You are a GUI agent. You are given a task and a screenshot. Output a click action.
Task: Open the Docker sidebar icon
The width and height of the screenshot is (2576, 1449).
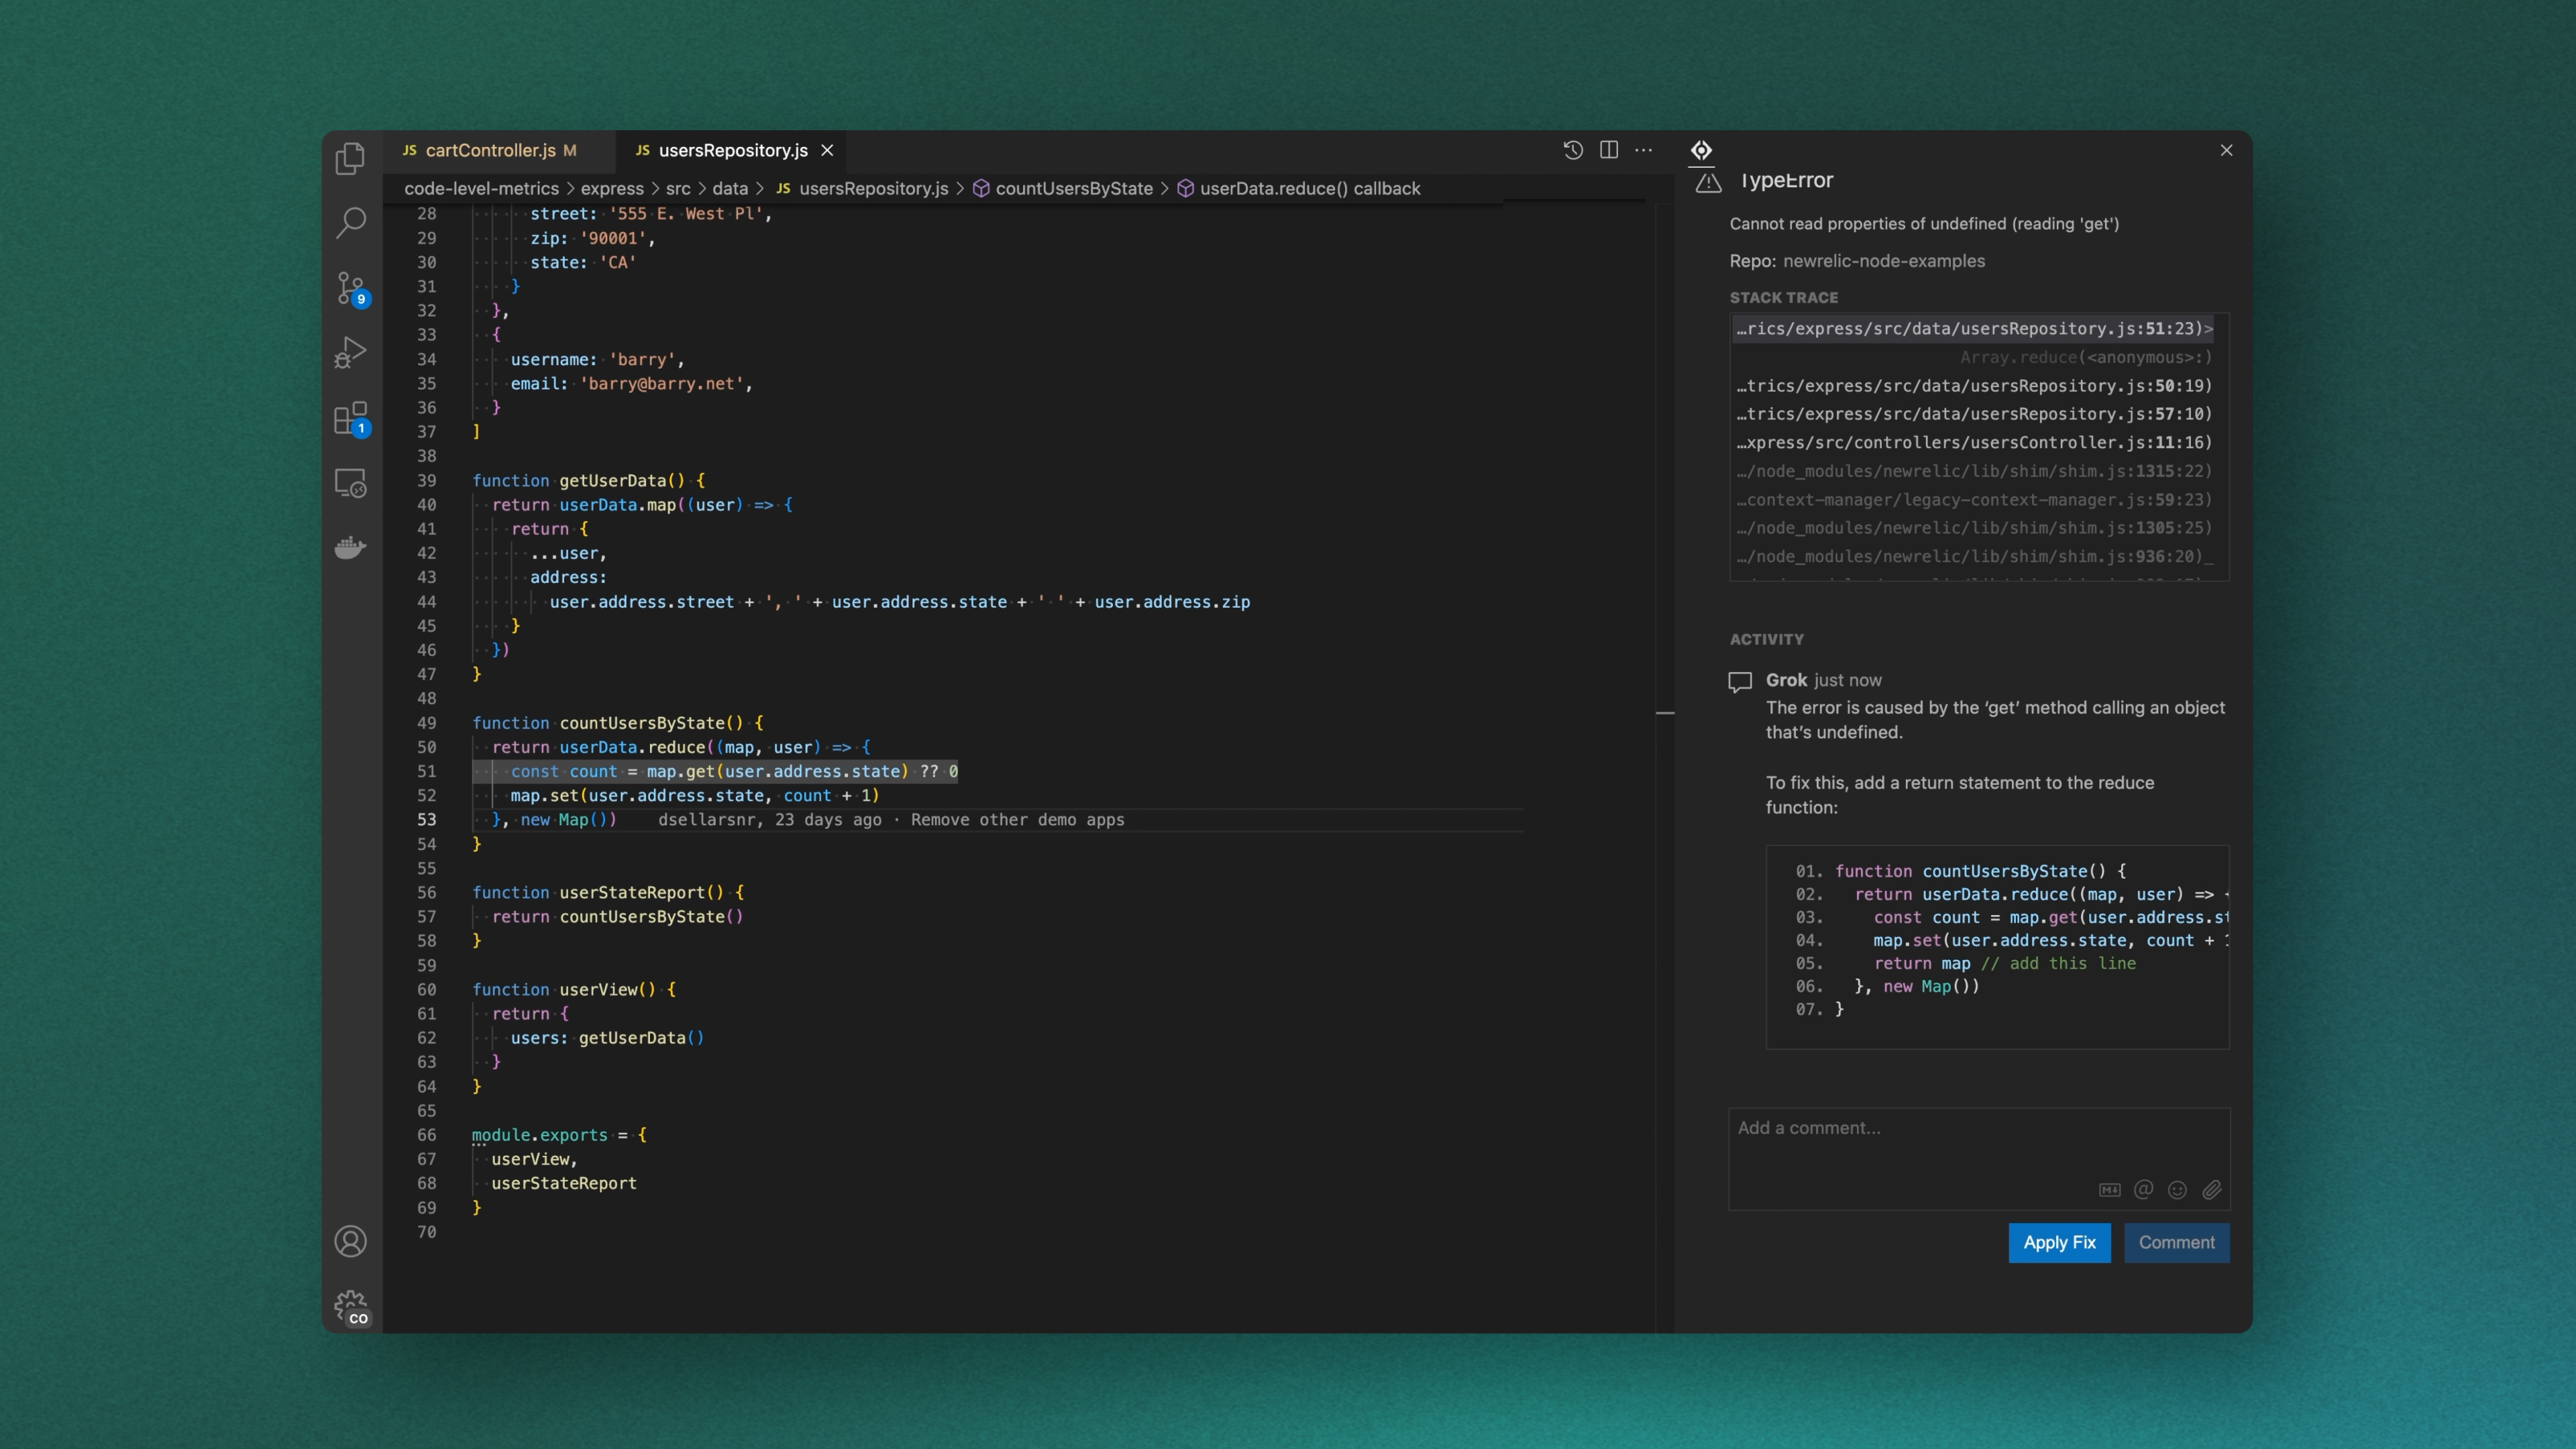click(x=350, y=547)
